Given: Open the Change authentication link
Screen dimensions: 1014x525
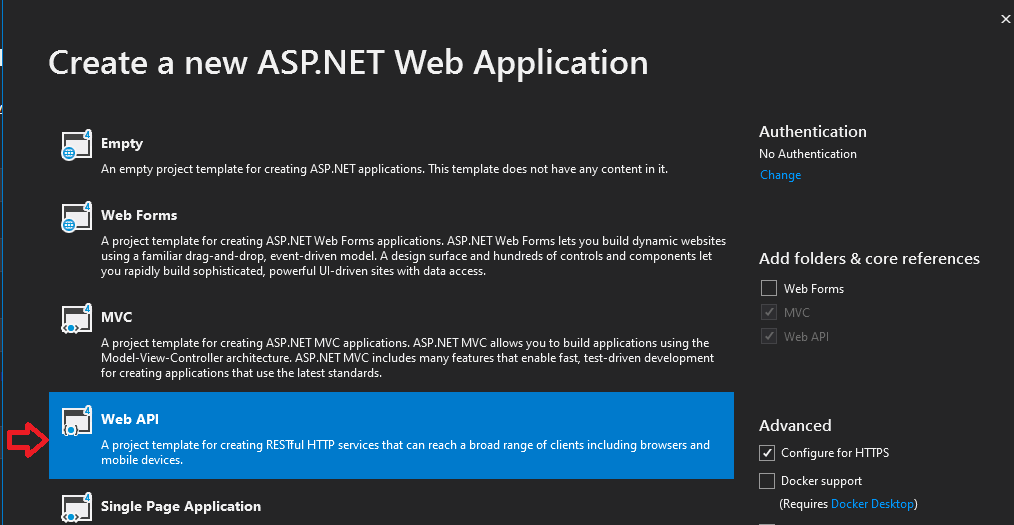Looking at the screenshot, I should [x=781, y=175].
